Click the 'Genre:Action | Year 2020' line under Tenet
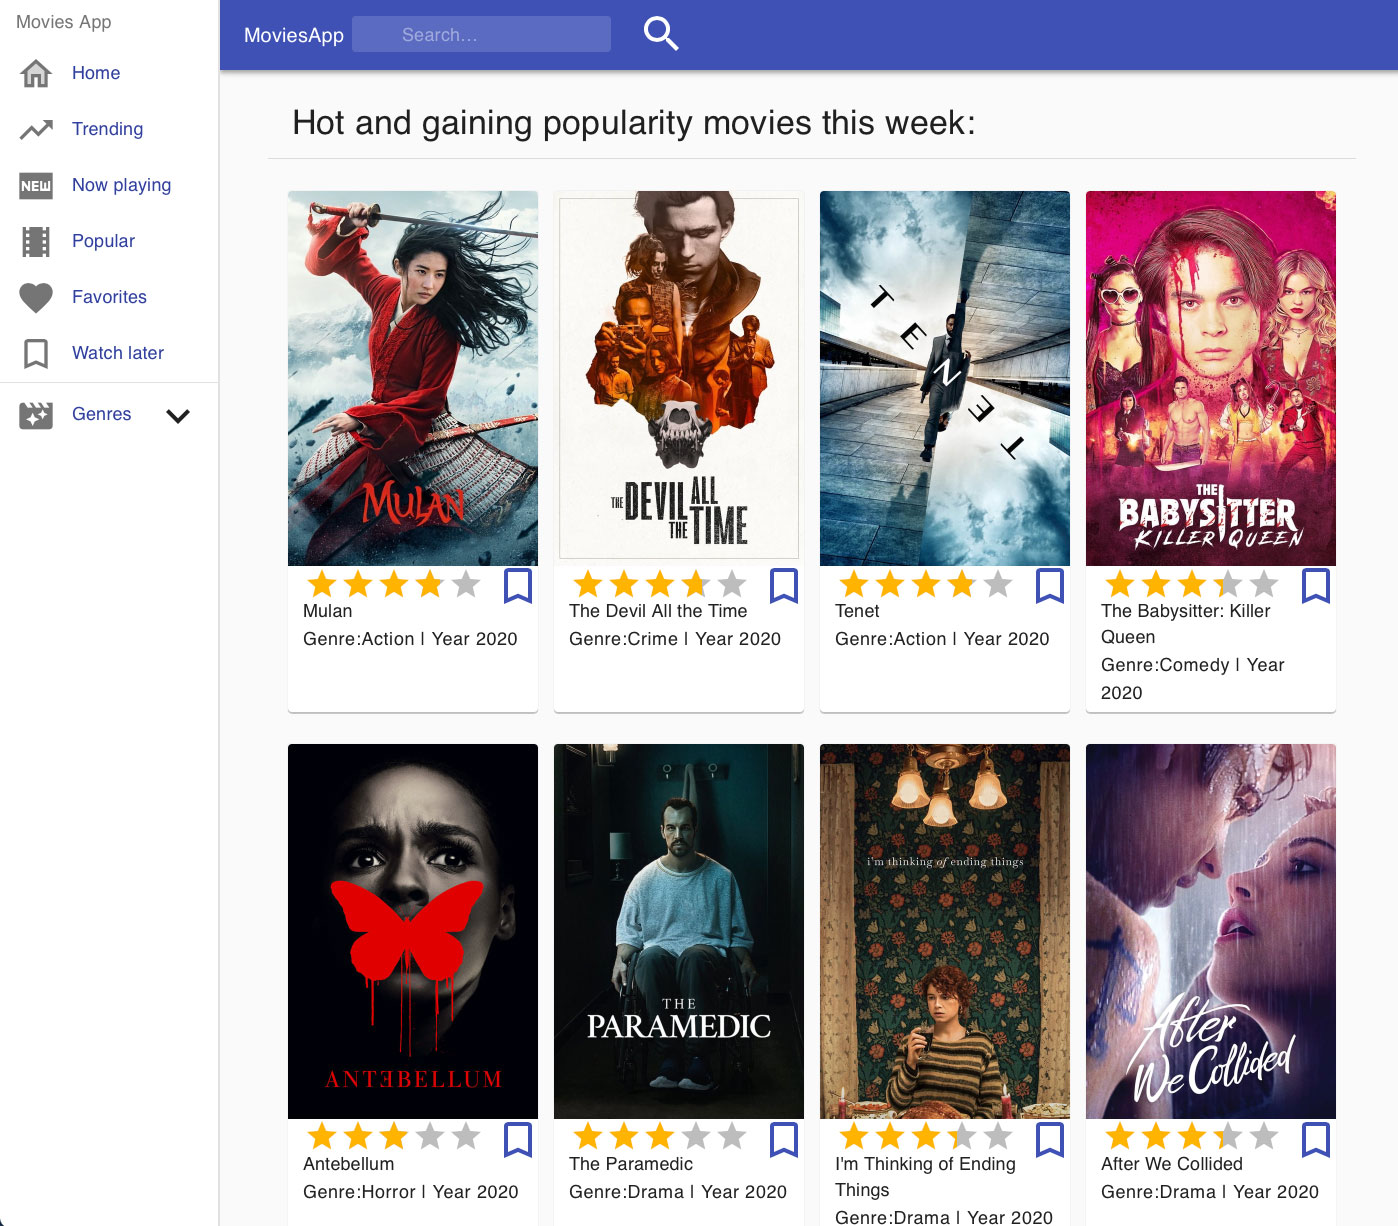 point(942,639)
